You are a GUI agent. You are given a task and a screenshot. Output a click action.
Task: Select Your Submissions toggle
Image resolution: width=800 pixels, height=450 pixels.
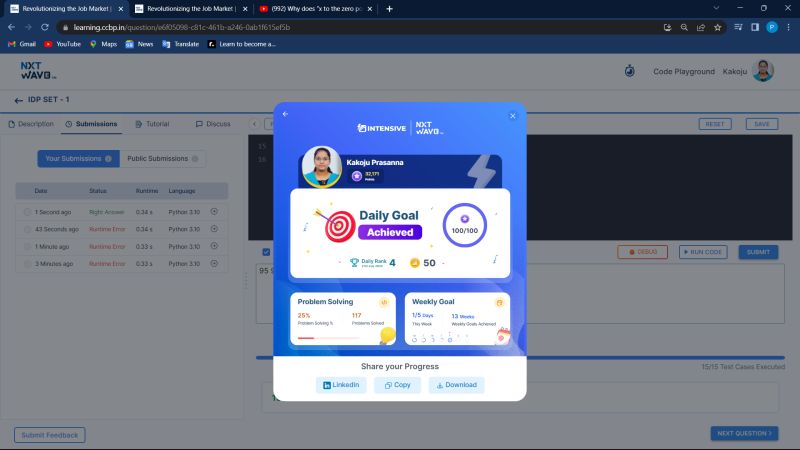[79, 159]
